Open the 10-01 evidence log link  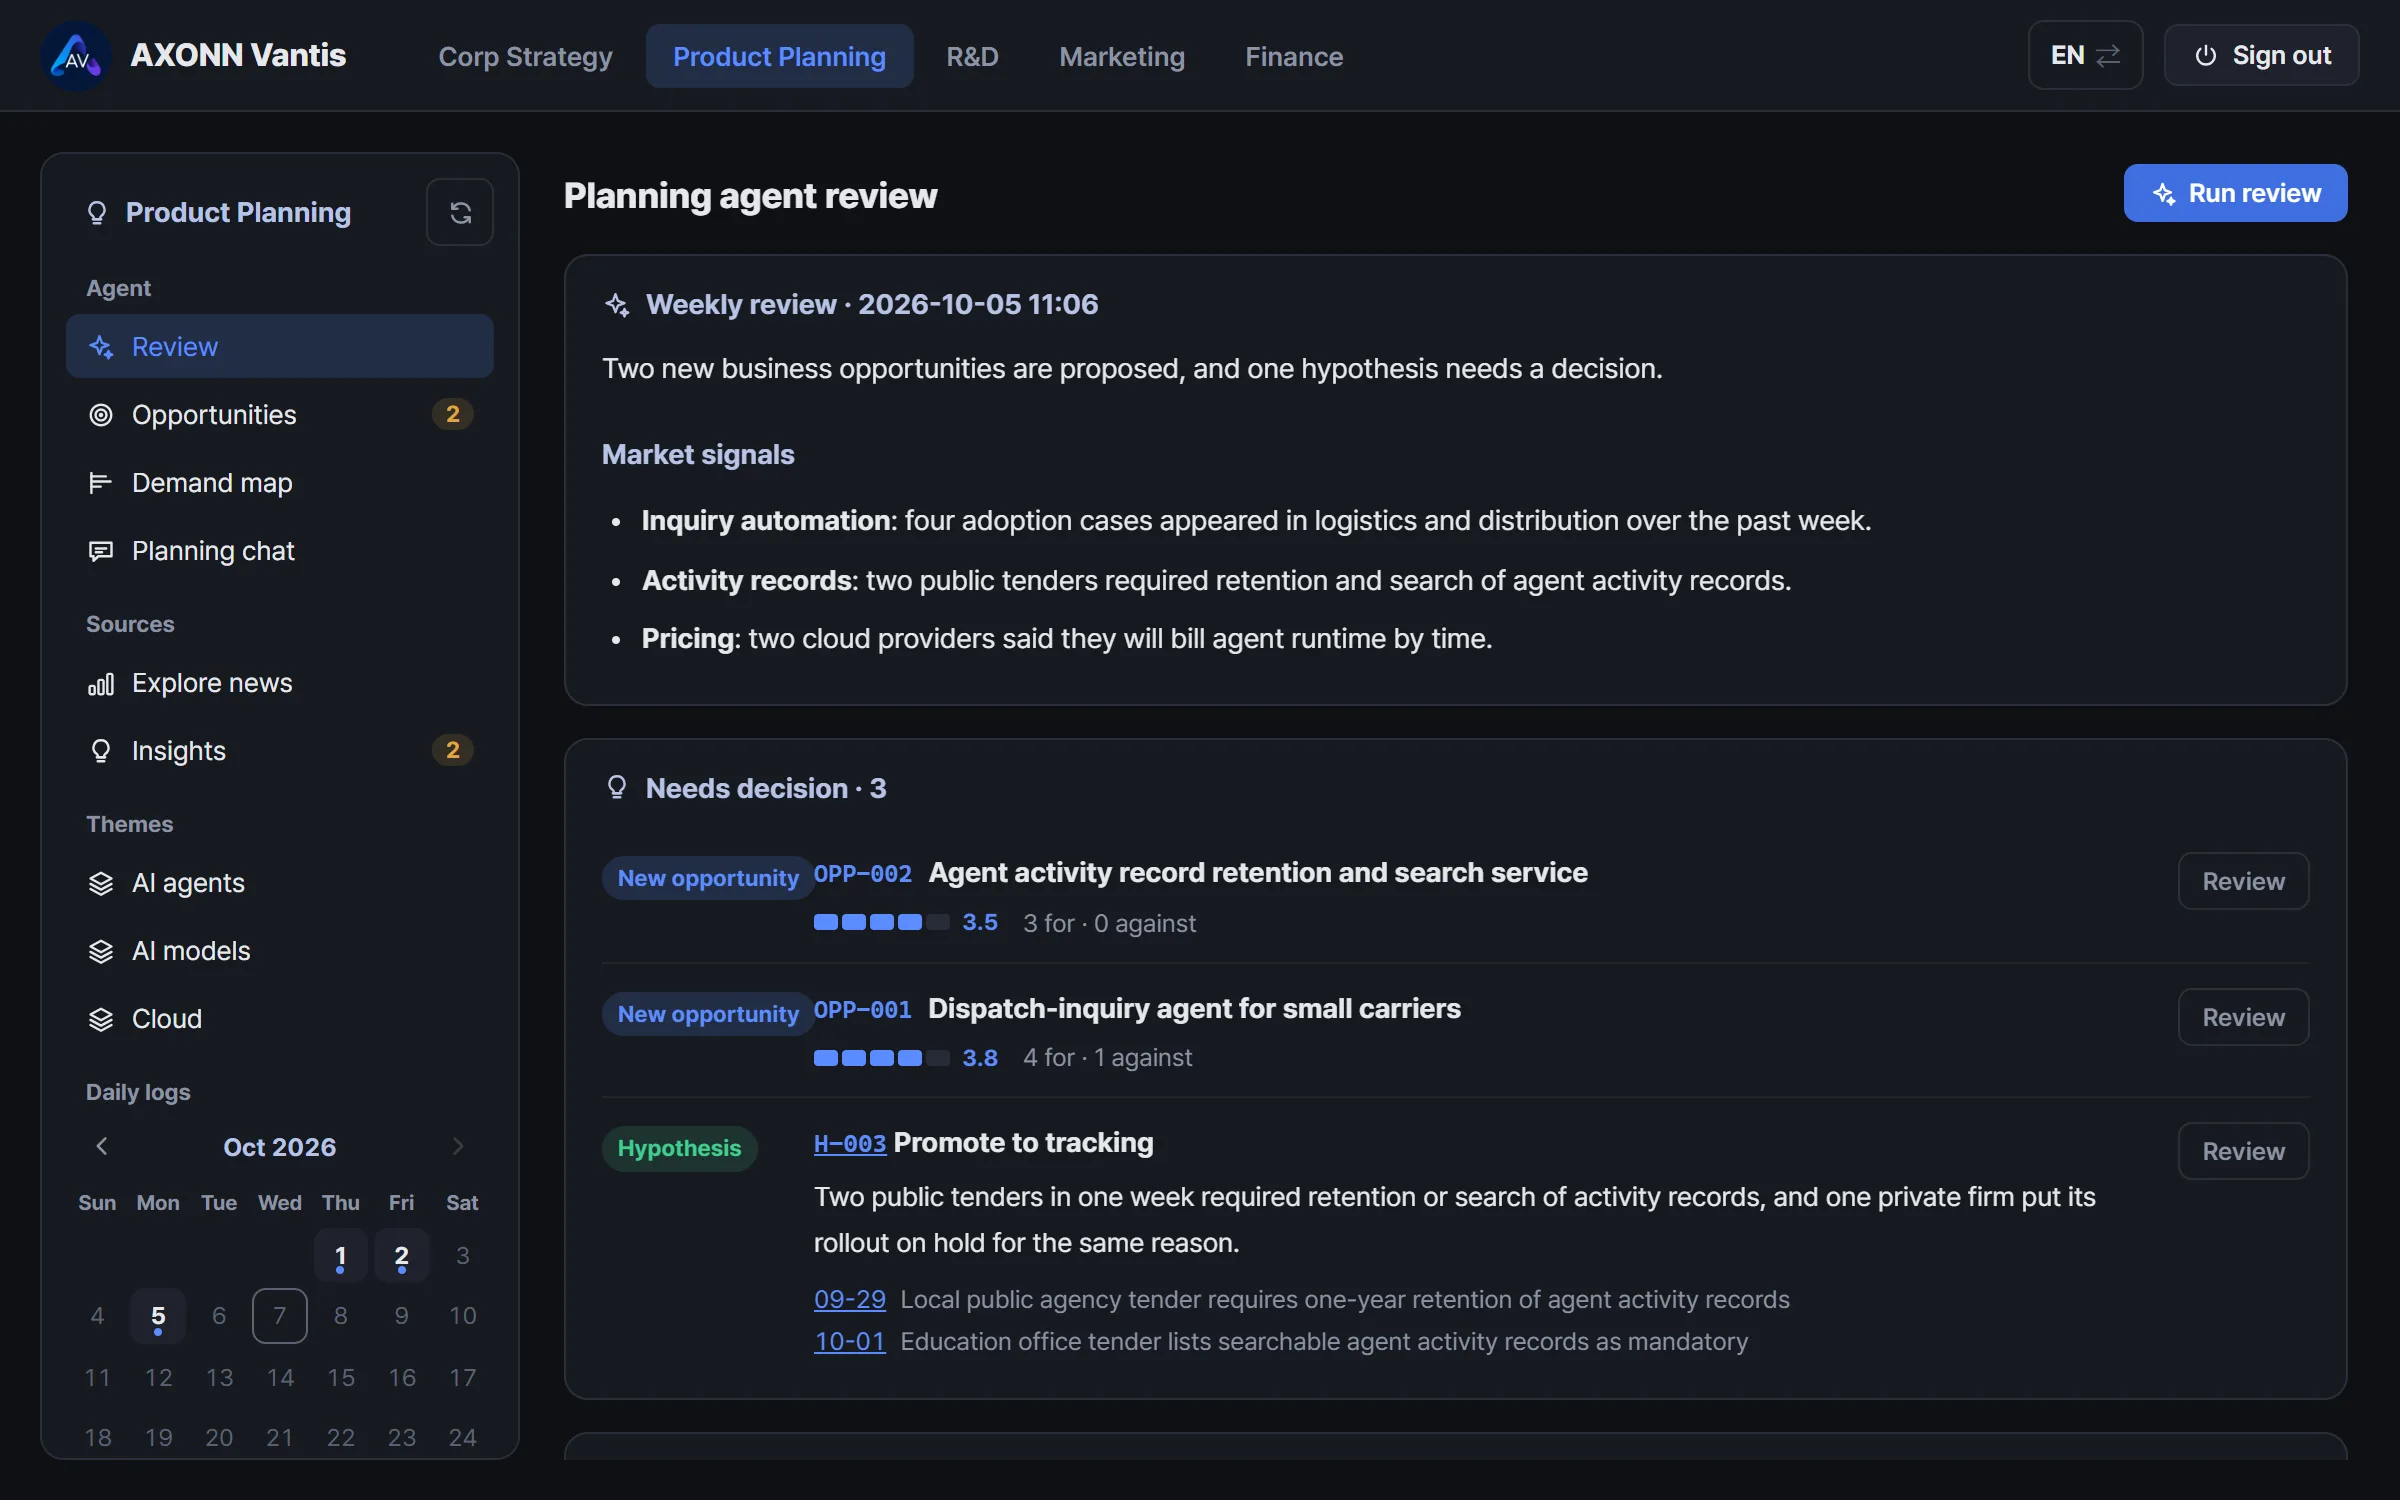point(850,1341)
